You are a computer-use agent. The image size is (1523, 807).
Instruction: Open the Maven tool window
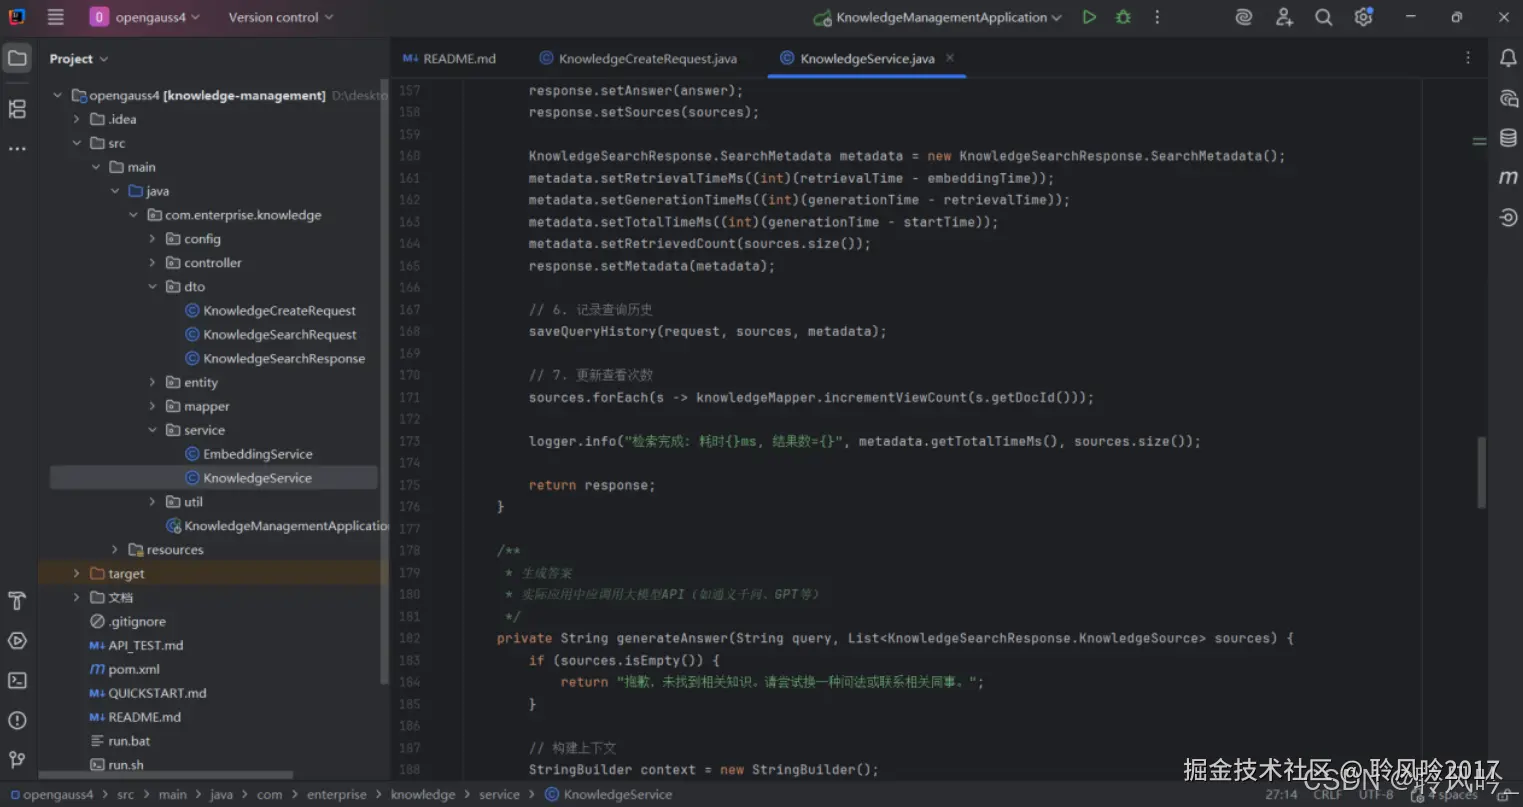click(1508, 177)
